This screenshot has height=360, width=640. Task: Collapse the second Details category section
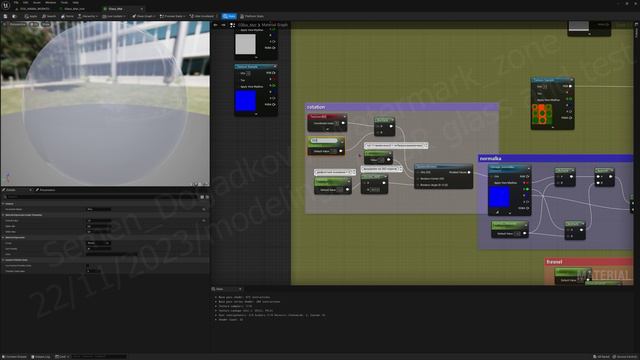coord(3,215)
